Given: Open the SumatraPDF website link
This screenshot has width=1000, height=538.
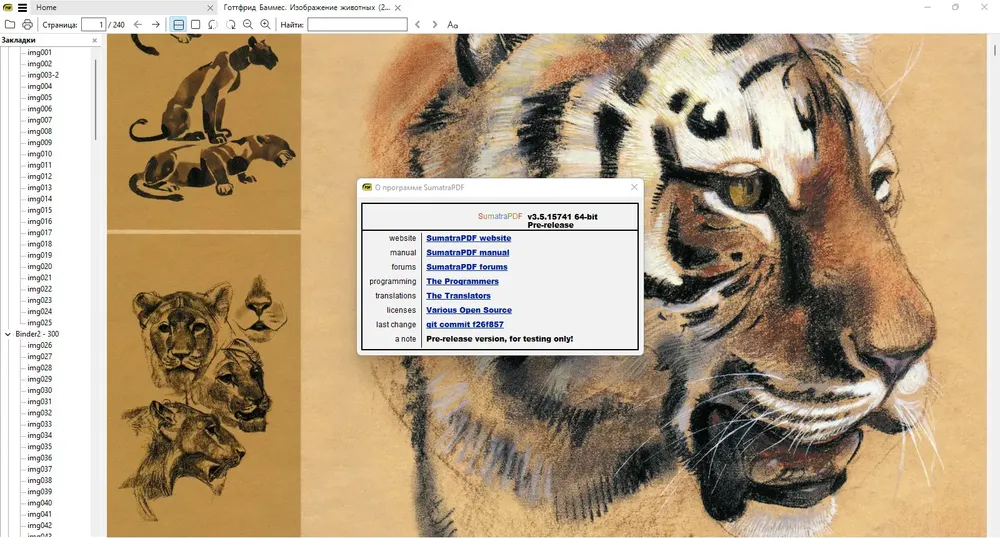Looking at the screenshot, I should point(468,238).
